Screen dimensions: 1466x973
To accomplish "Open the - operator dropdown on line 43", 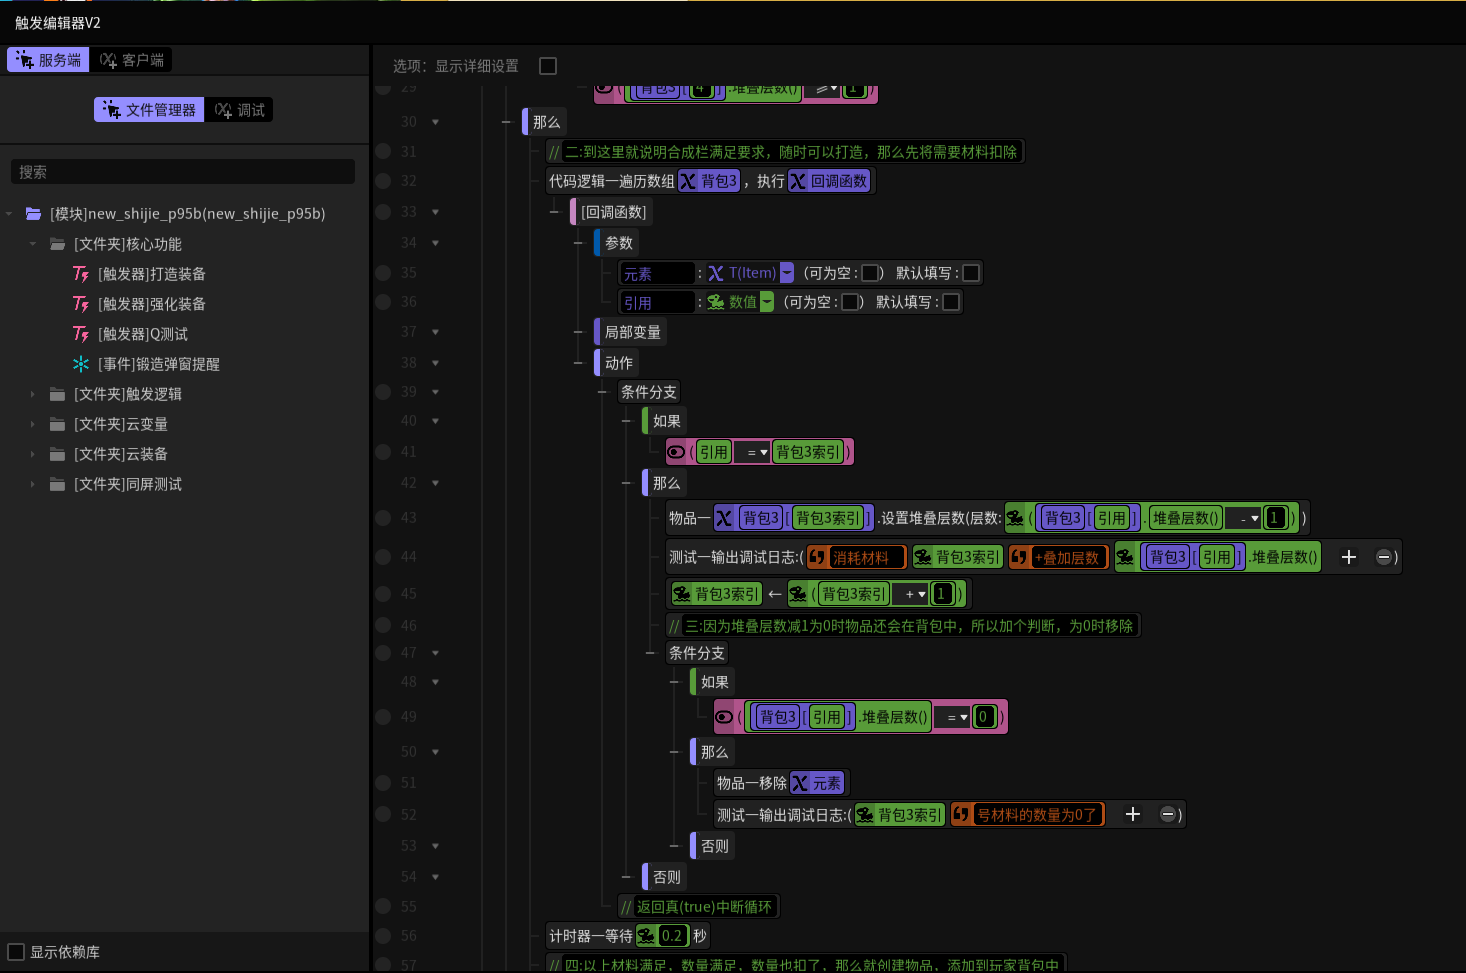I will click(1244, 518).
